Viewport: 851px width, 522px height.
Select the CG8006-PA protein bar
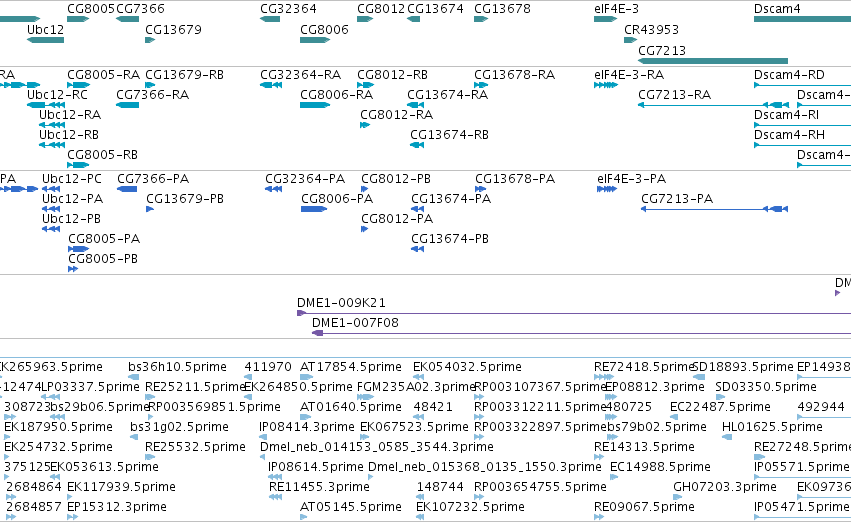click(x=314, y=209)
